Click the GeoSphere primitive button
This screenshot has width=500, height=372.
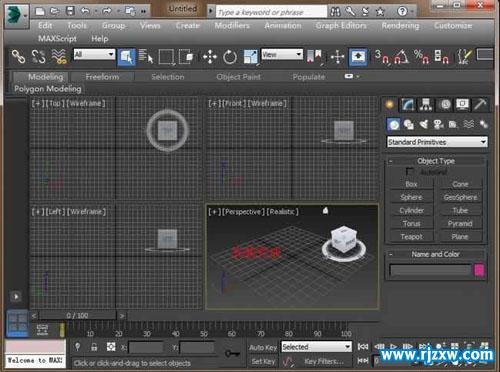[x=460, y=197]
